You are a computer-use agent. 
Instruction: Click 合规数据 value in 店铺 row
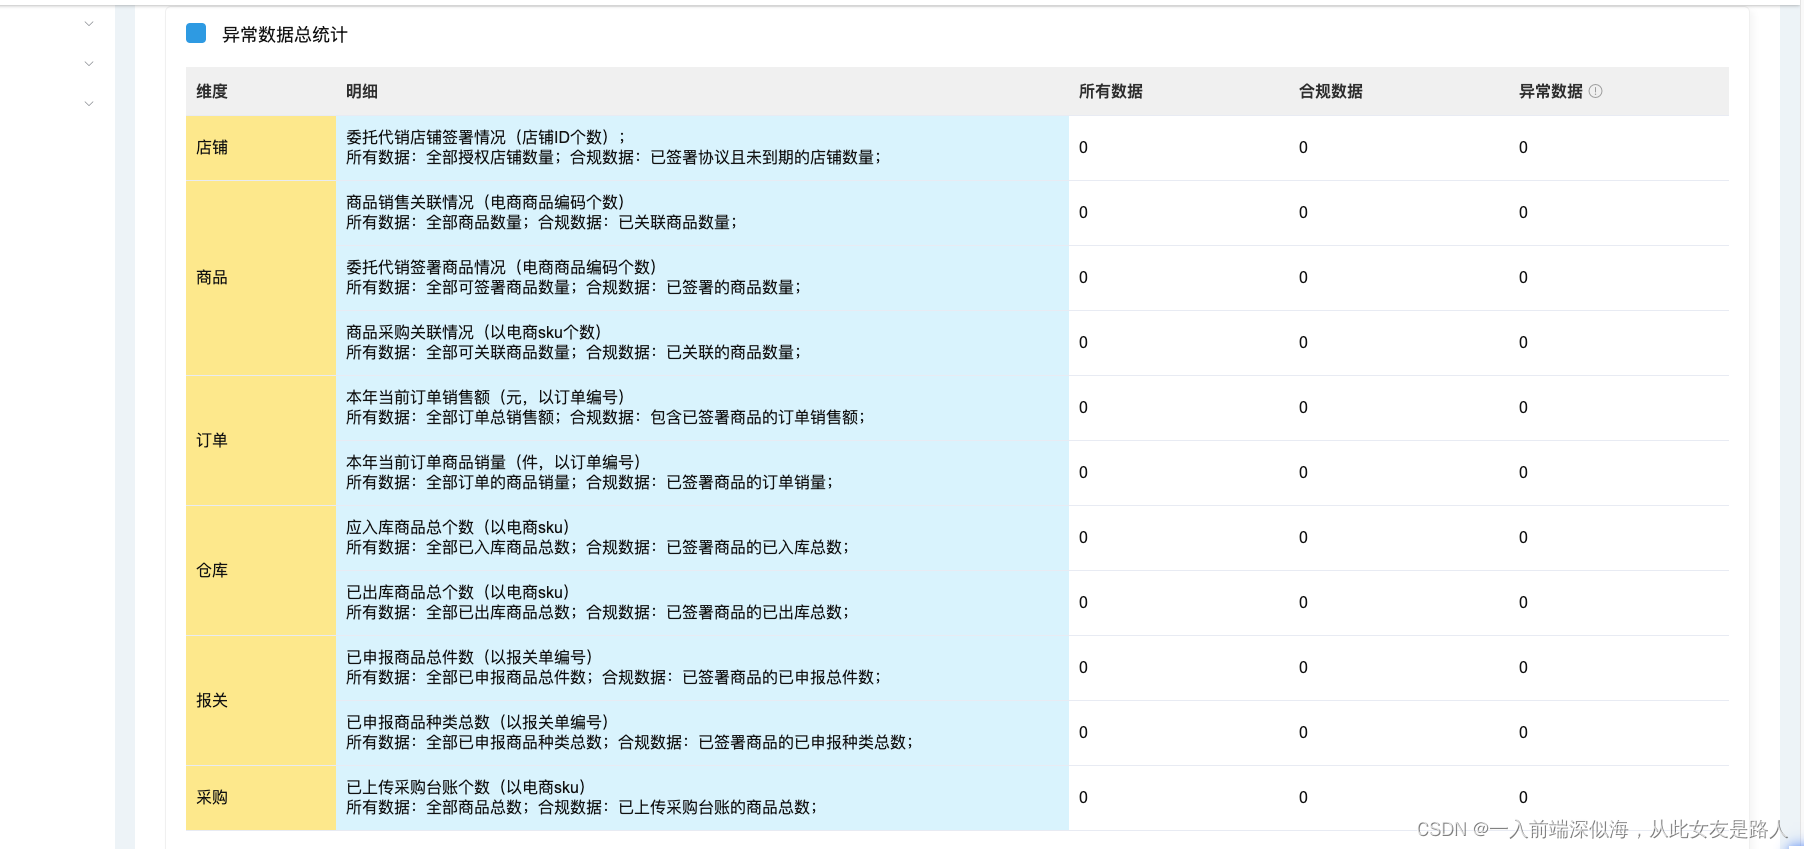click(x=1303, y=148)
